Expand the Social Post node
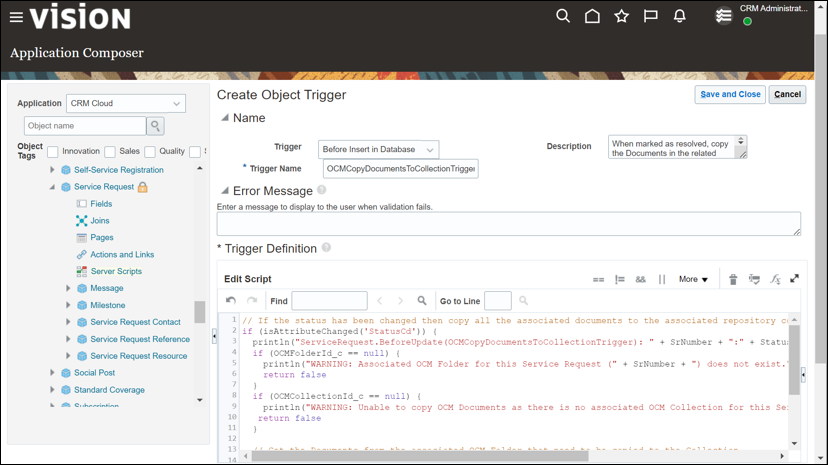The height and width of the screenshot is (465, 828). (52, 373)
